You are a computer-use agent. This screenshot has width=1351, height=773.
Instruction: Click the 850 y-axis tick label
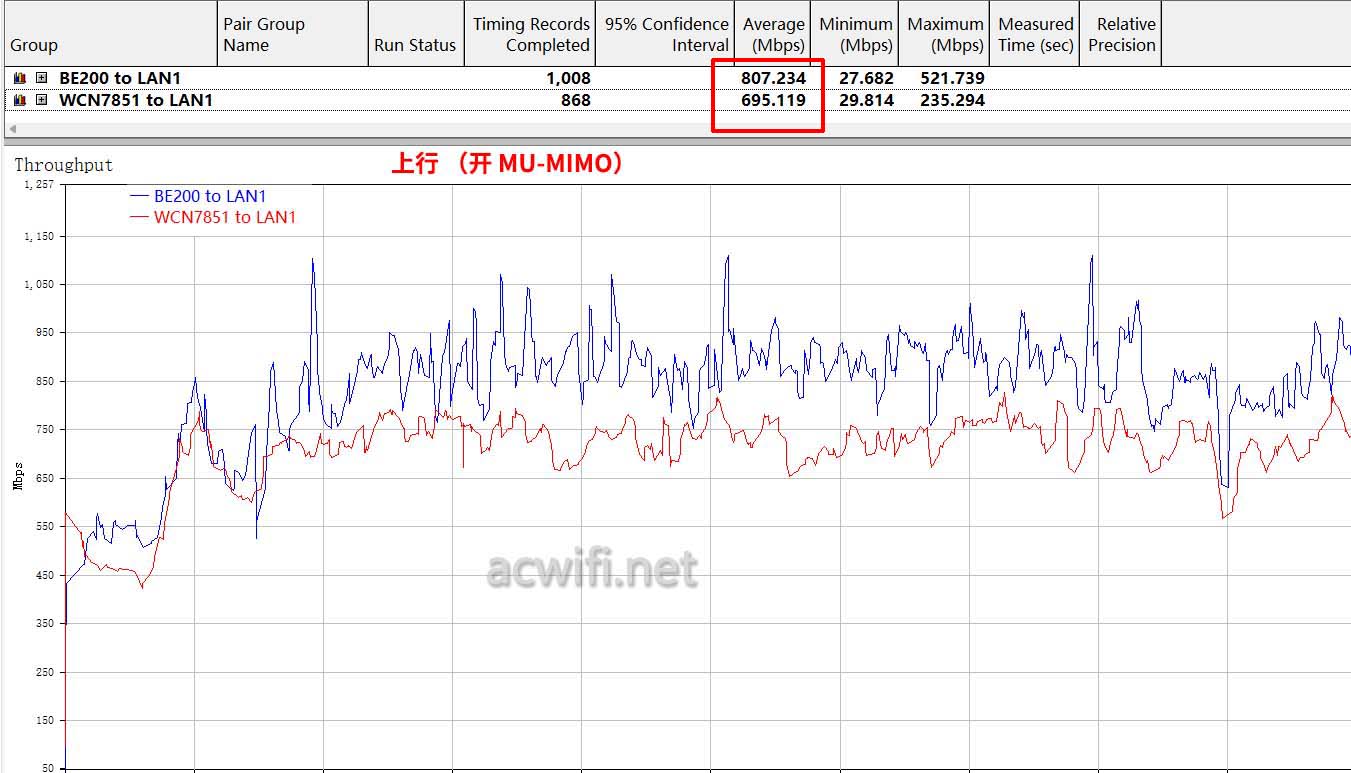45,381
